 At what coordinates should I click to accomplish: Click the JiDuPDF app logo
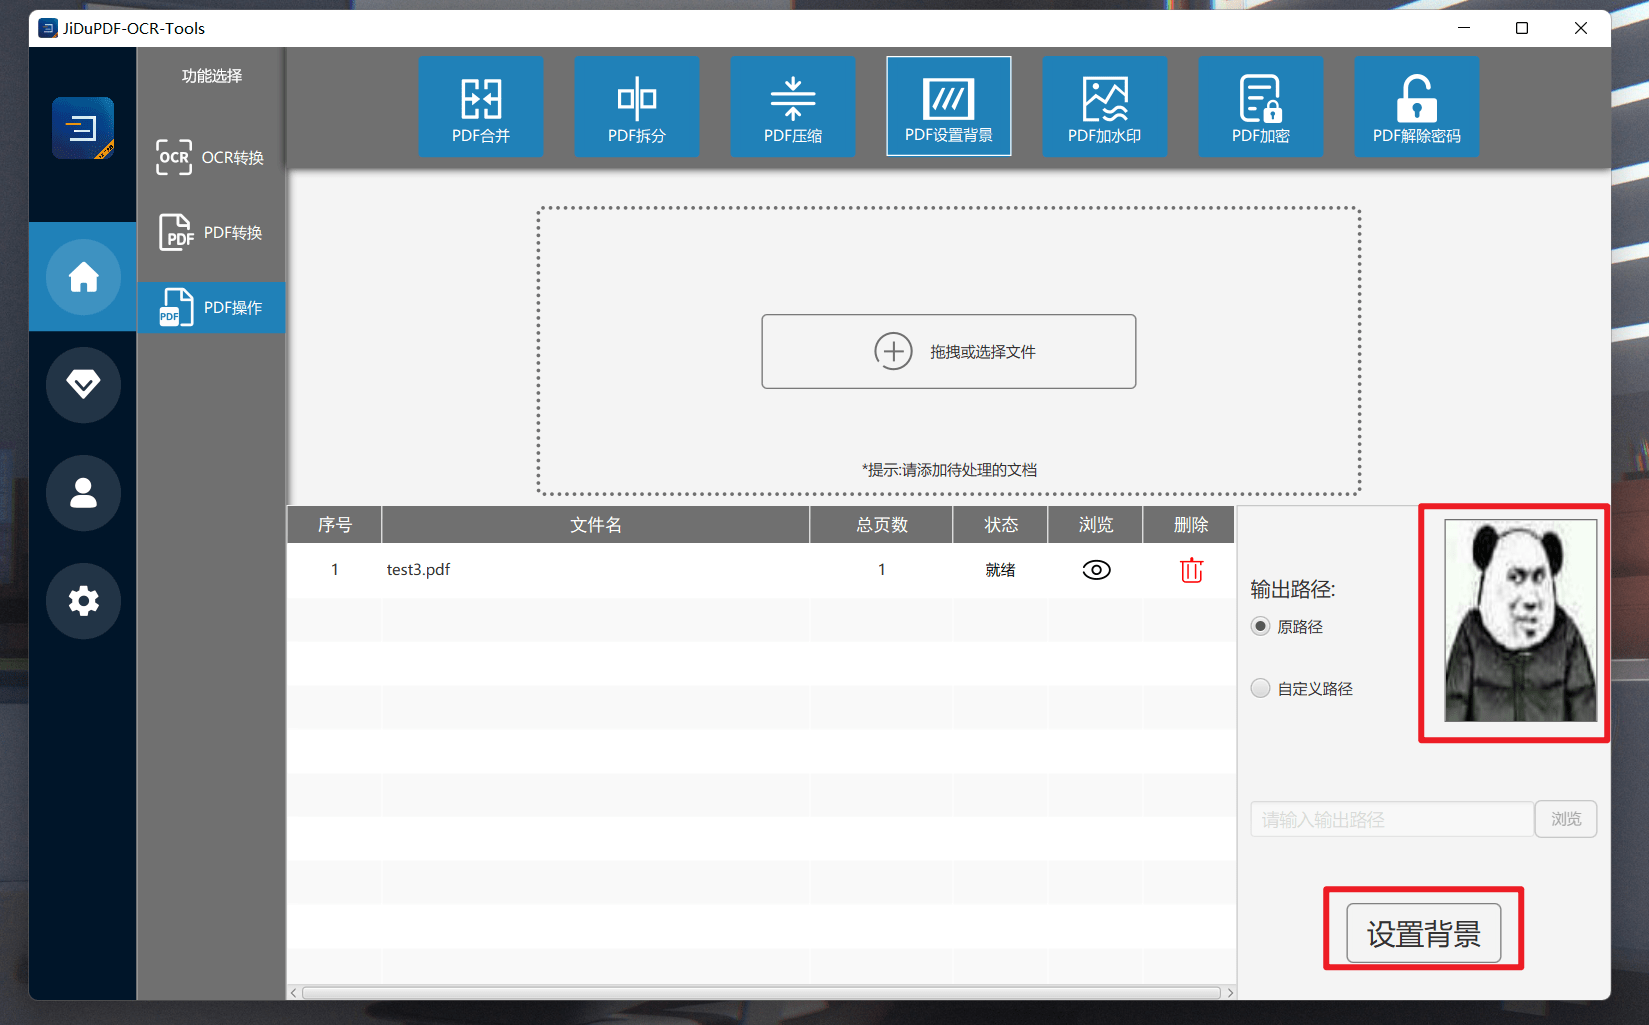83,128
